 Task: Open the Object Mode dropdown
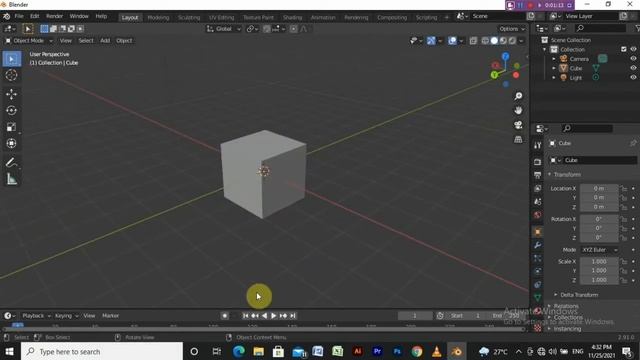[x=29, y=41]
